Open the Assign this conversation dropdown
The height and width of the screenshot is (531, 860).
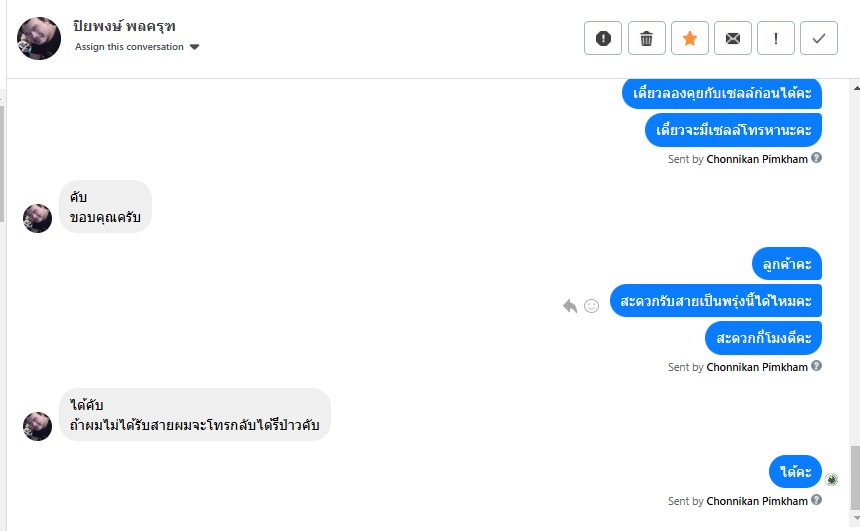tap(137, 47)
